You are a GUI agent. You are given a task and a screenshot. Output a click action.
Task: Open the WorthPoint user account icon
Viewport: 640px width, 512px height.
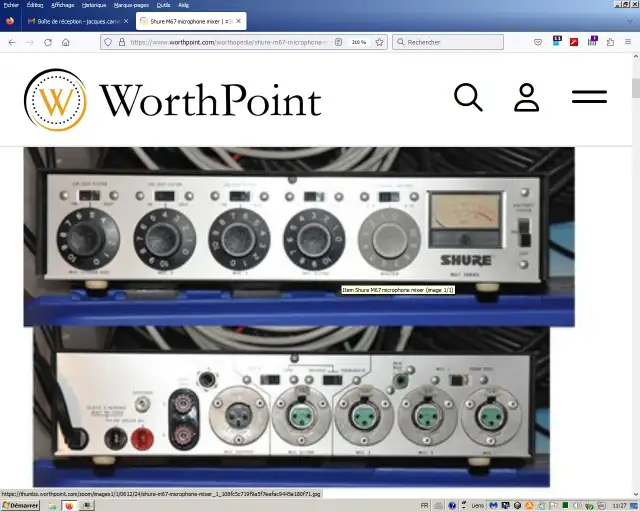[x=527, y=97]
